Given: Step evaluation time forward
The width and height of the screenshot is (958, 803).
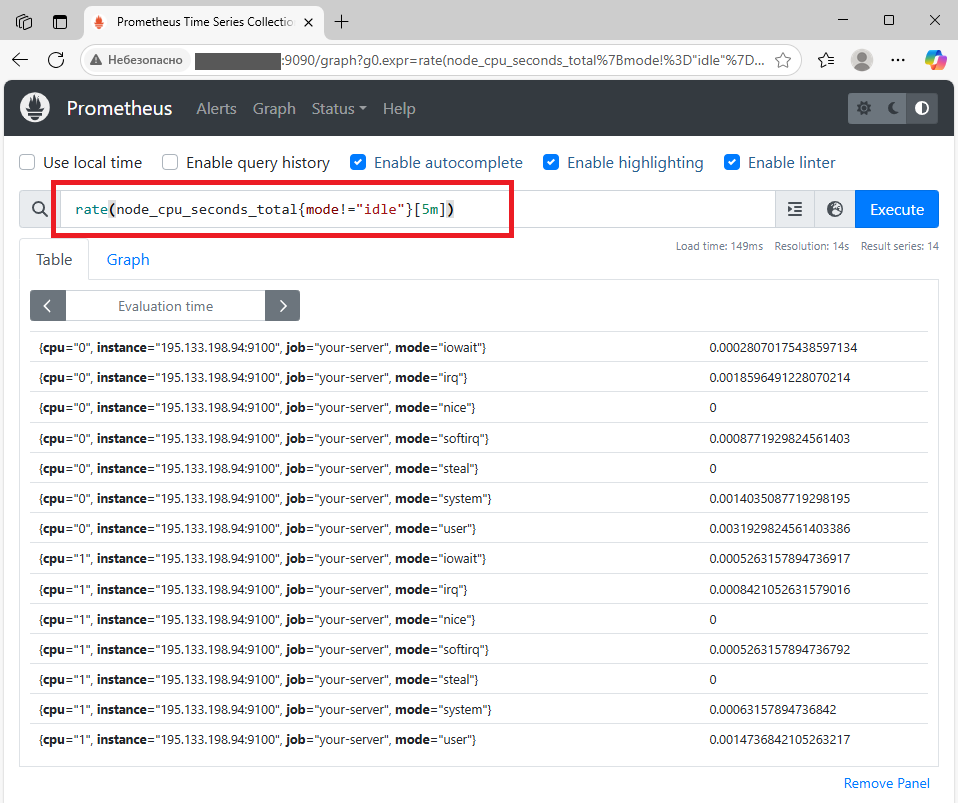Looking at the screenshot, I should tap(282, 306).
